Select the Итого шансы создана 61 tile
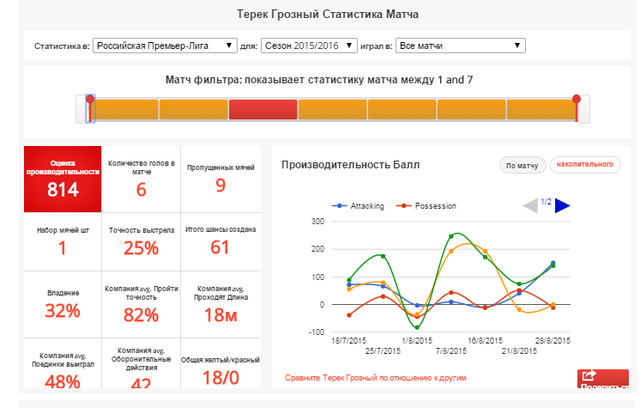The width and height of the screenshot is (640, 408). pyautogui.click(x=220, y=242)
